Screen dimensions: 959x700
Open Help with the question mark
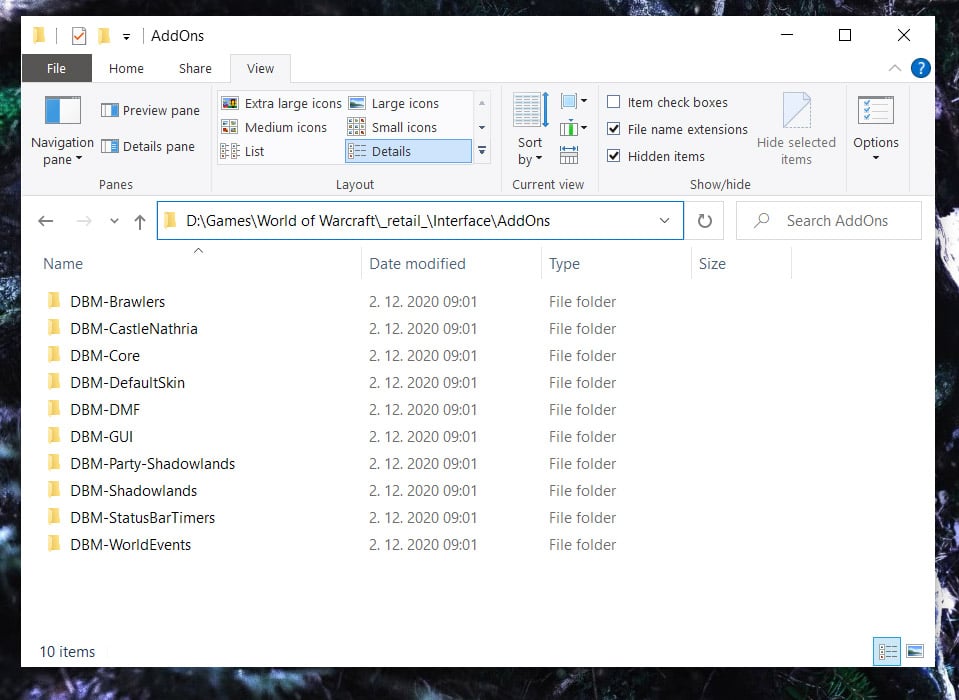[x=920, y=68]
